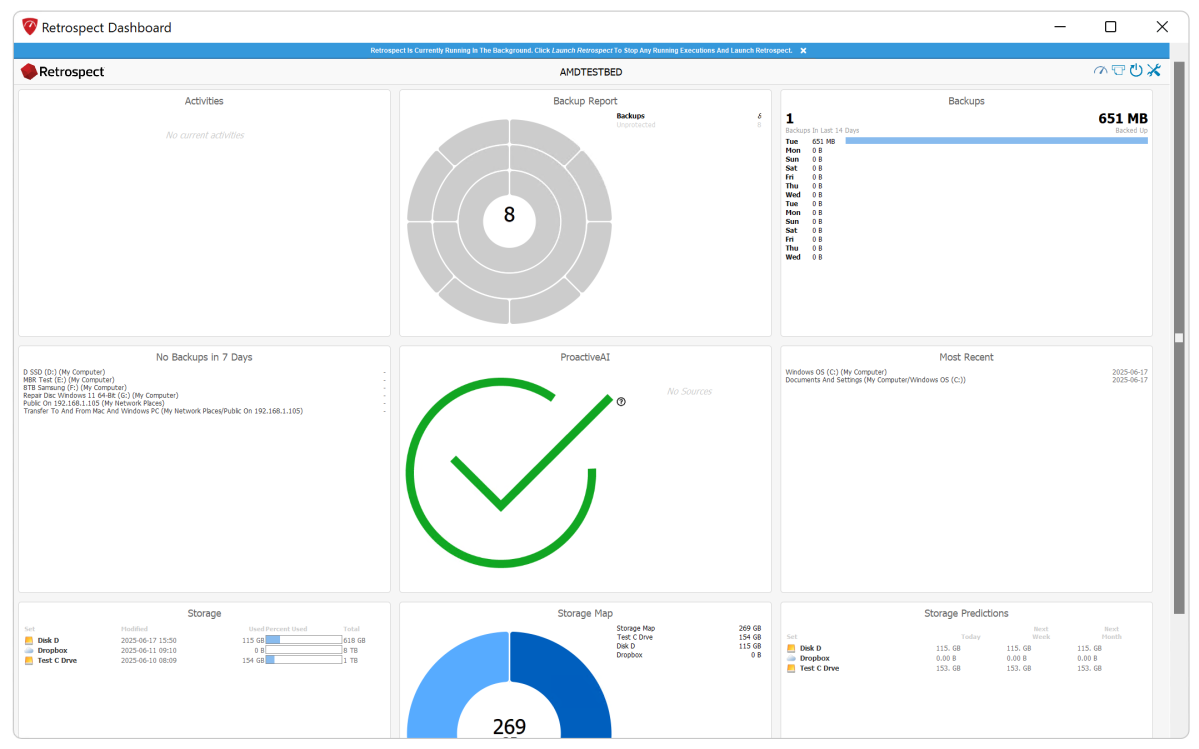
Task: Click the dashboard's vertical scrollbar thumb
Action: [1179, 337]
